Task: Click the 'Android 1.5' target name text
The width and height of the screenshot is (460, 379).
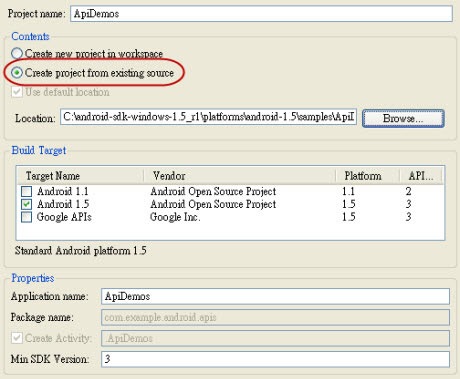Action: pos(63,204)
